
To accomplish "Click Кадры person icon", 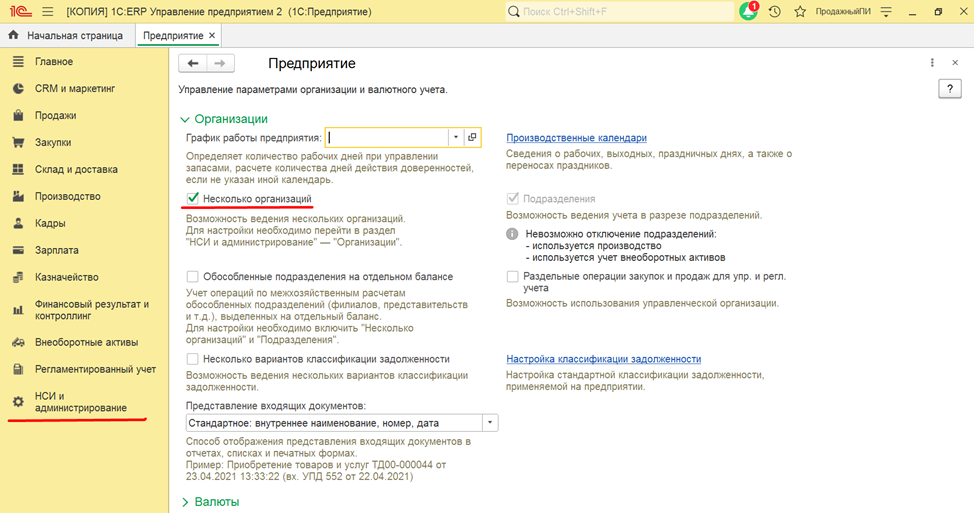I will click(x=18, y=223).
